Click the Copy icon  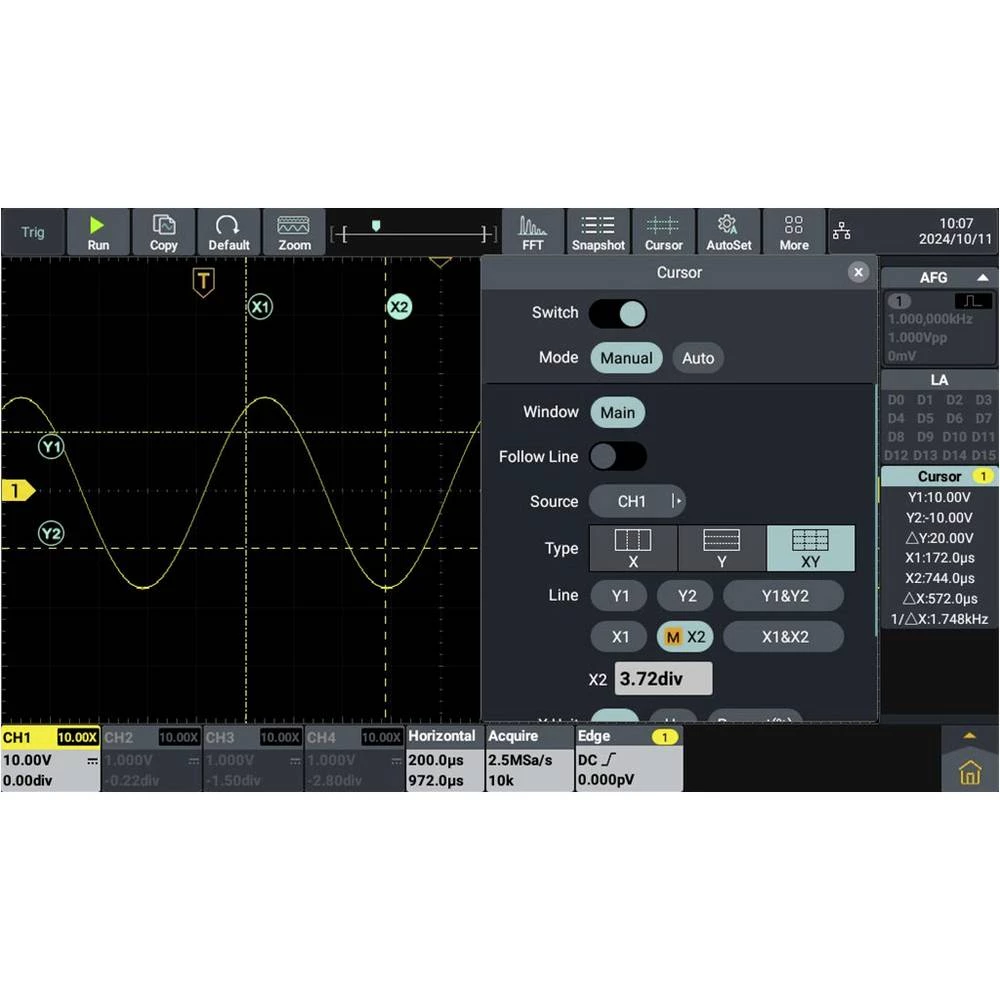tap(163, 232)
